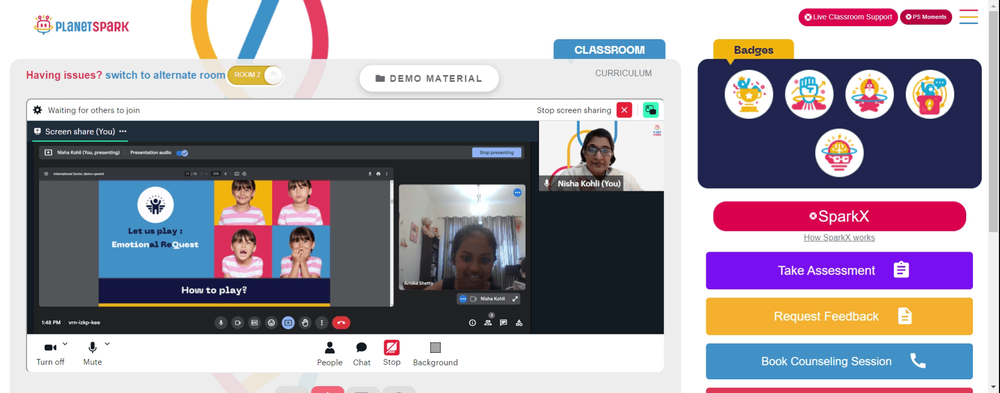Open How SparkX works link

pos(839,237)
